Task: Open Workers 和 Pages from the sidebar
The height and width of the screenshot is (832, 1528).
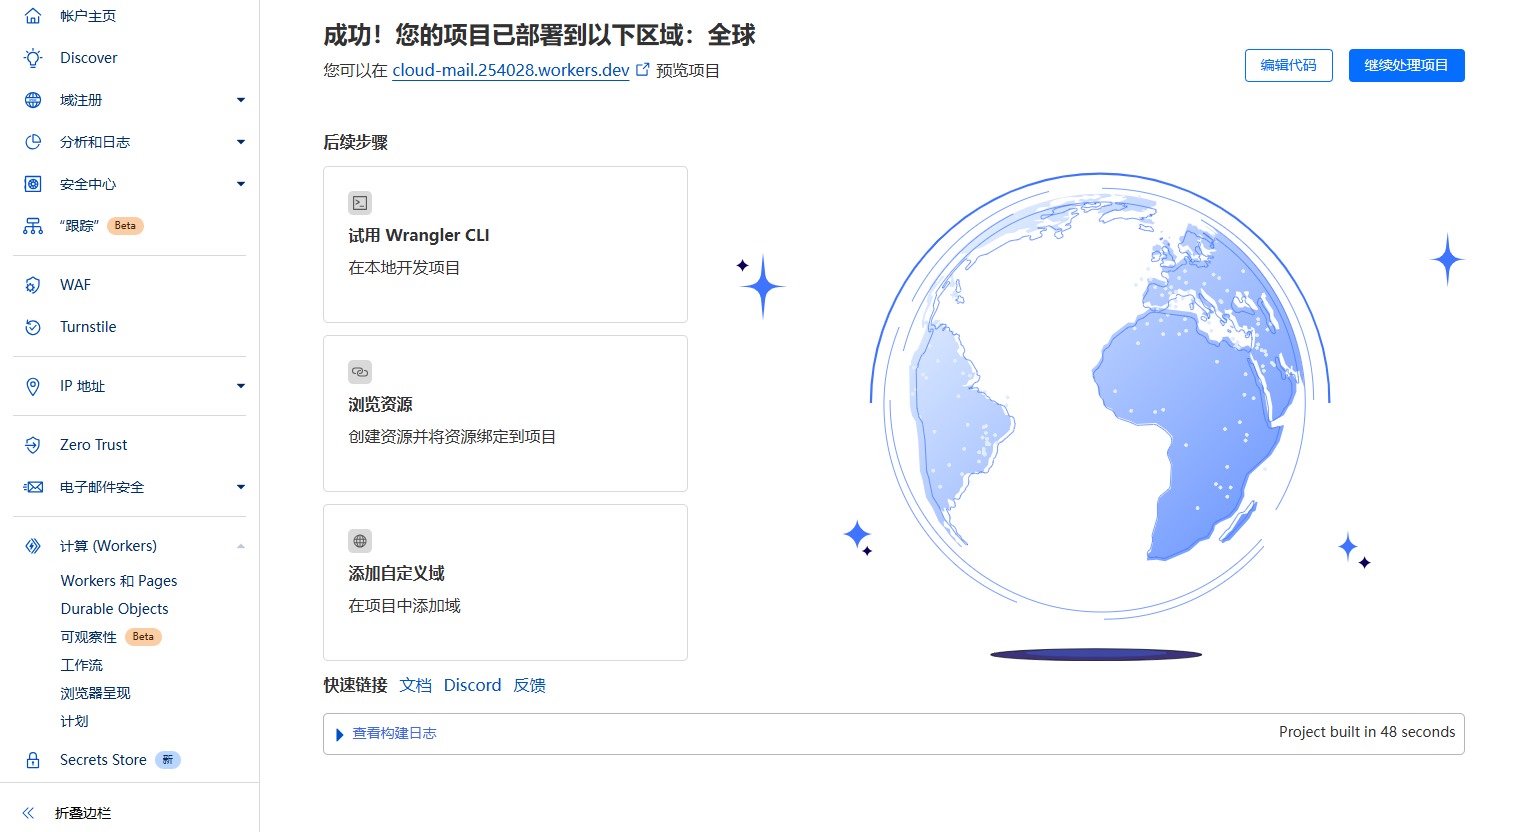Action: (x=117, y=580)
